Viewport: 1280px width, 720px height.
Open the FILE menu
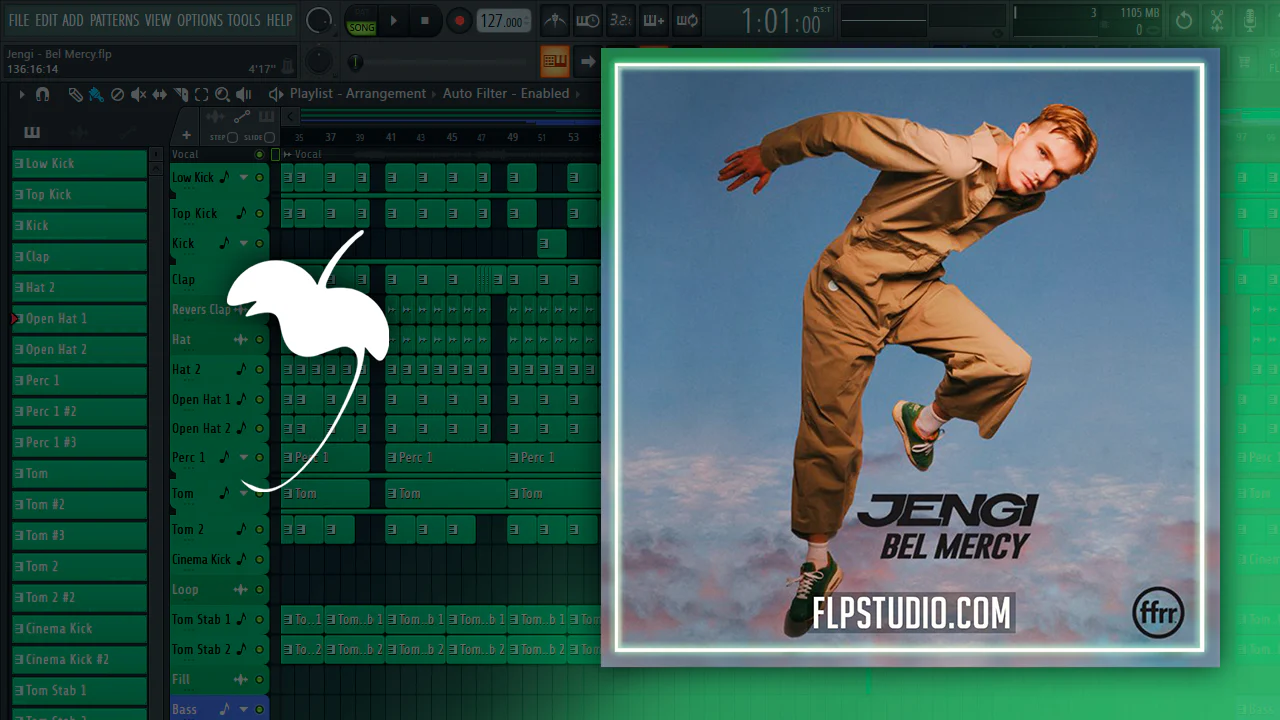point(19,20)
